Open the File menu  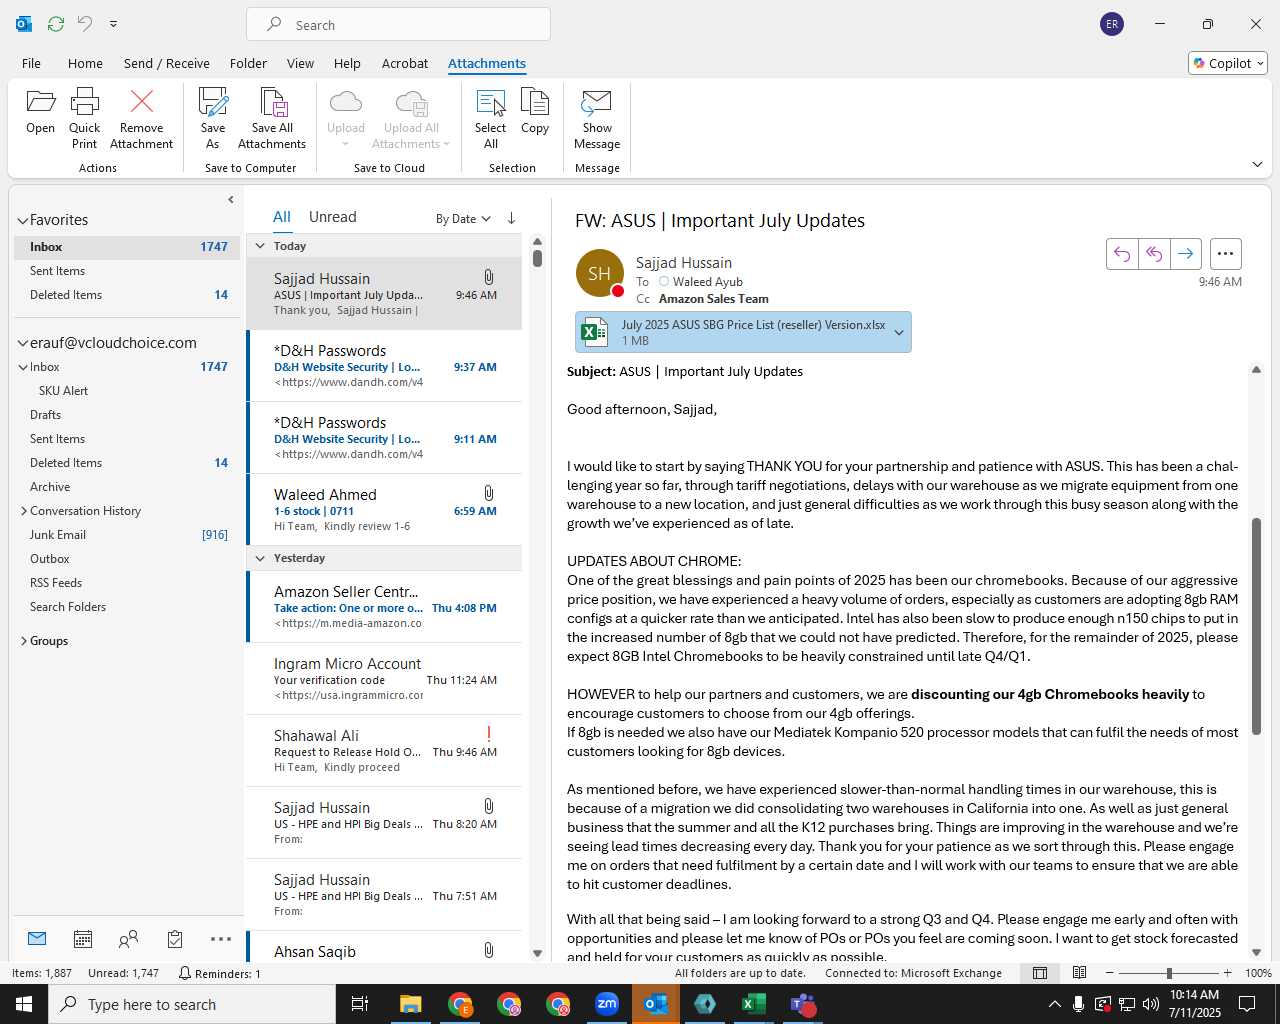tap(31, 63)
